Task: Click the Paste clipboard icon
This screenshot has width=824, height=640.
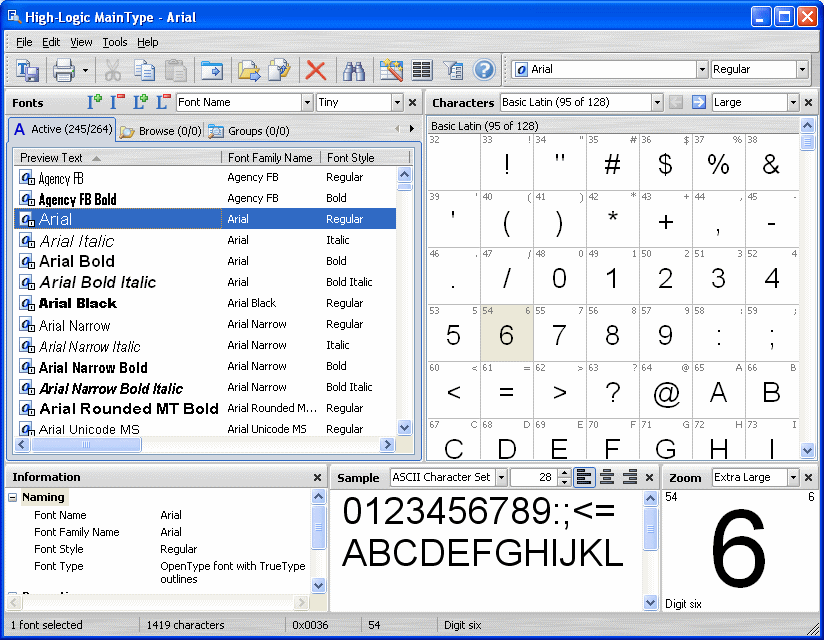Action: (176, 70)
